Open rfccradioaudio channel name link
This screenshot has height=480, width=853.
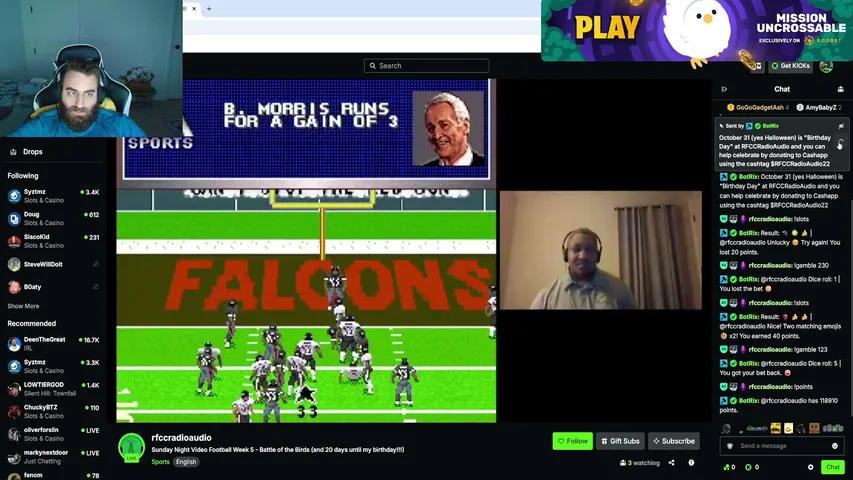181,438
